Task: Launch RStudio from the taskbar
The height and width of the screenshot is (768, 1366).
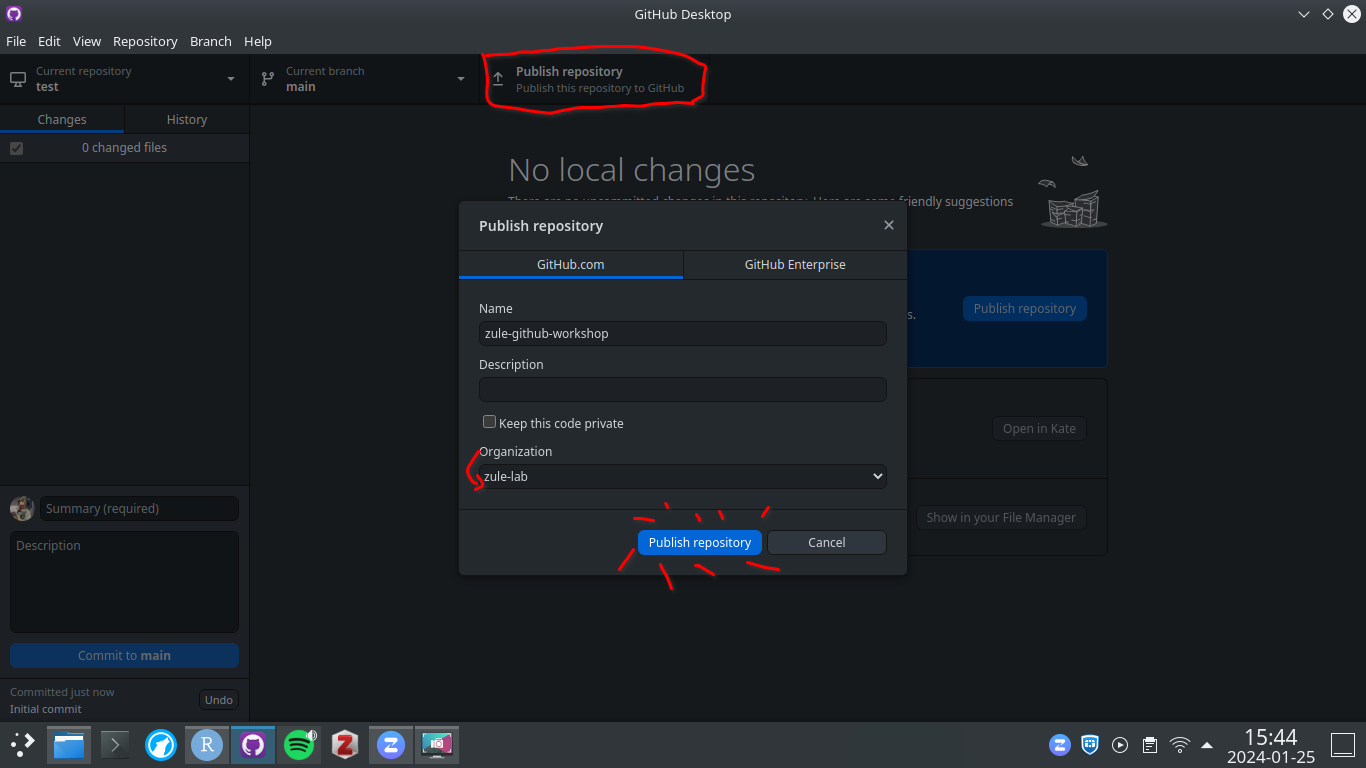Action: pyautogui.click(x=207, y=745)
